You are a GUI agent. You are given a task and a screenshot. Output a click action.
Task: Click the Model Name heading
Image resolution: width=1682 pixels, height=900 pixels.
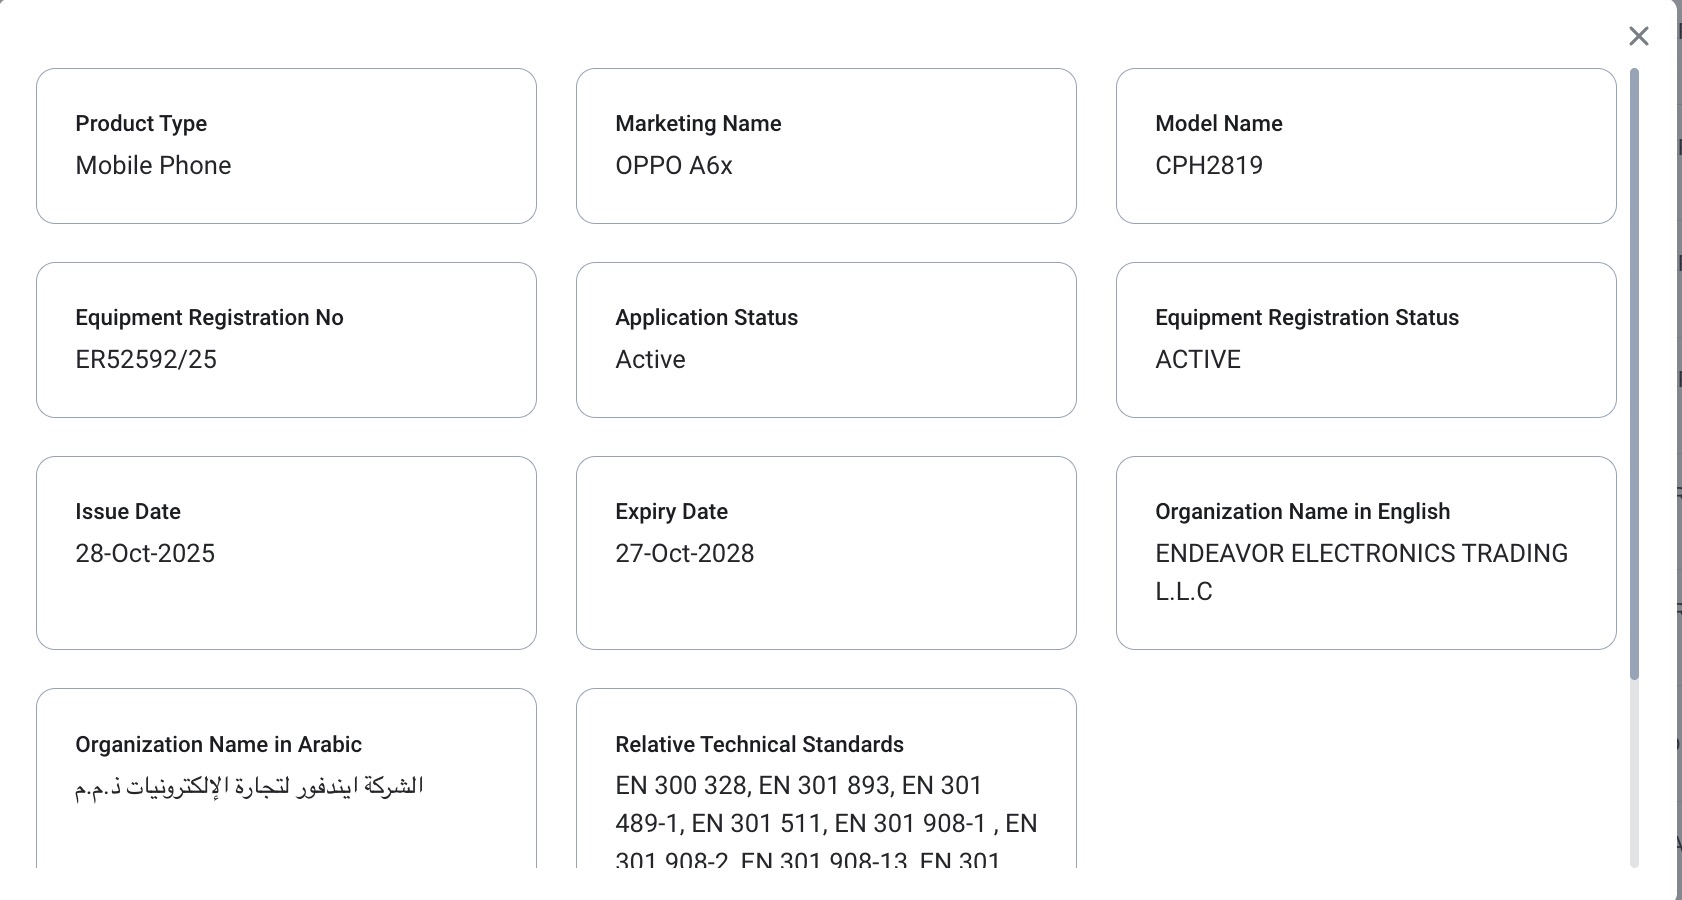click(1218, 124)
